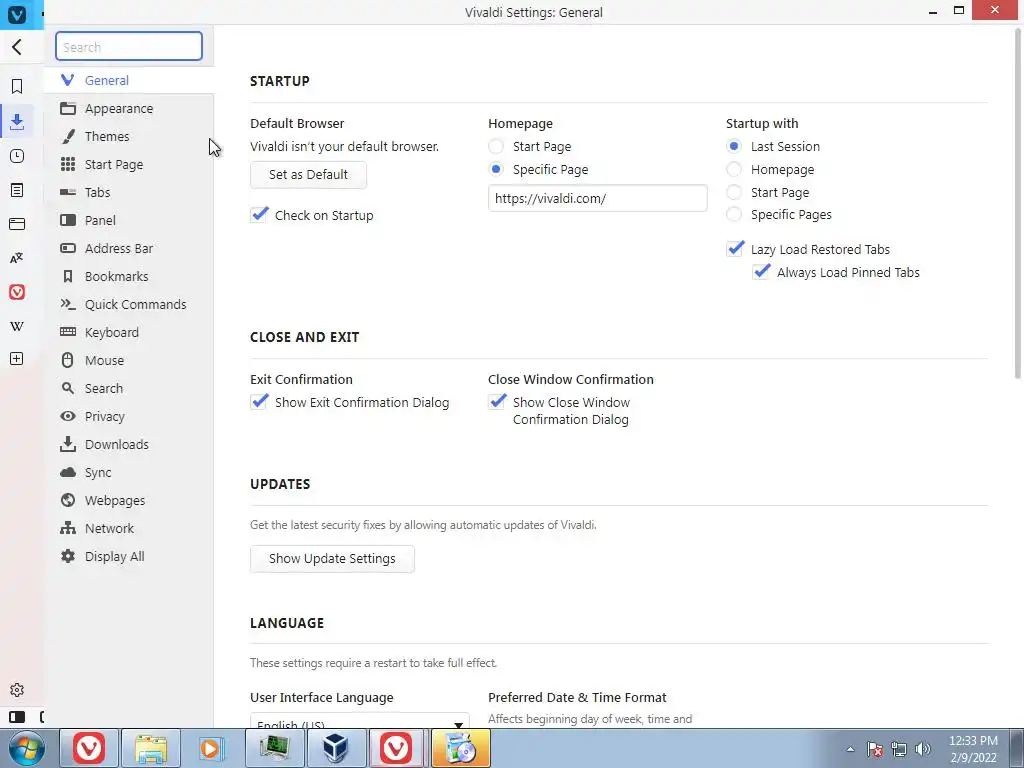The image size is (1024, 768).
Task: Open Sync settings category
Action: point(129,473)
